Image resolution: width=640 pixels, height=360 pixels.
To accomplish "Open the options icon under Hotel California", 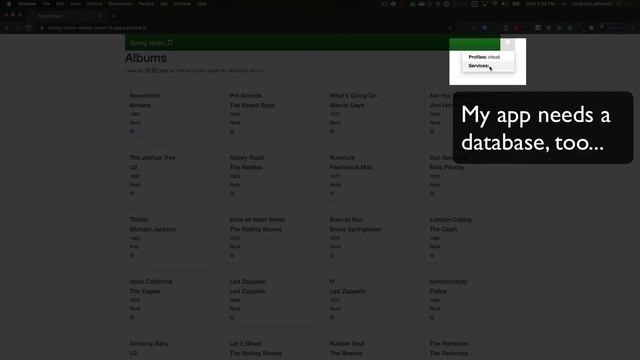I will click(x=132, y=318).
